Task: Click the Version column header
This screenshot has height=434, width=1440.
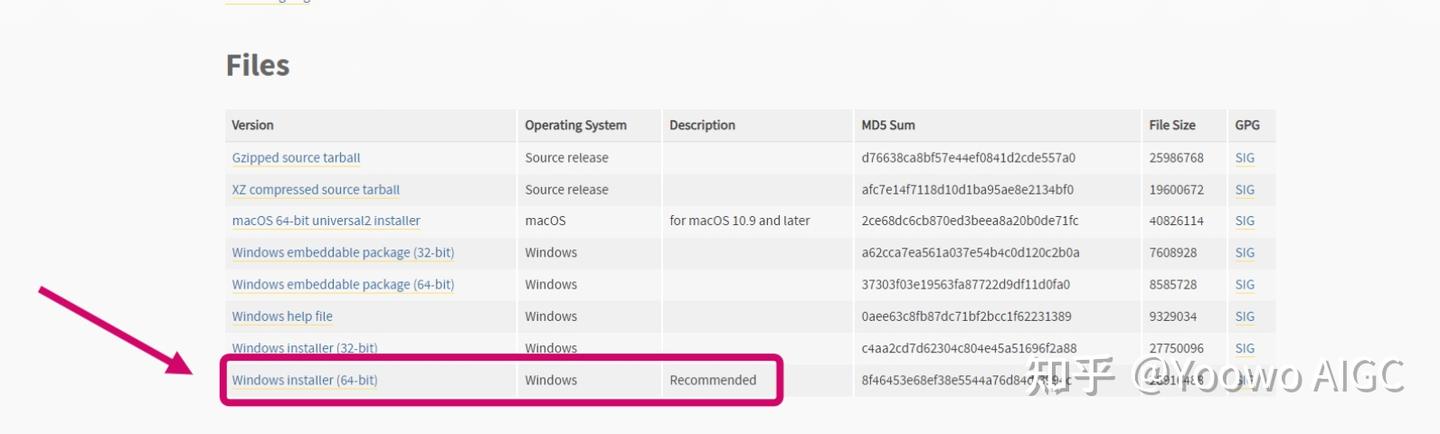Action: tap(253, 125)
